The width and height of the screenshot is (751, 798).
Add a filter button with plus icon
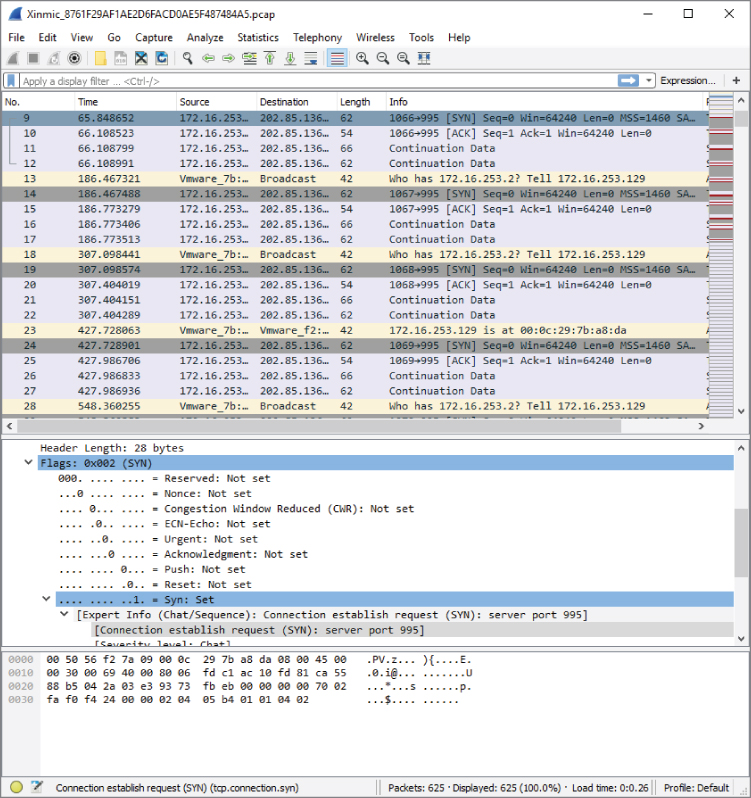[736, 80]
